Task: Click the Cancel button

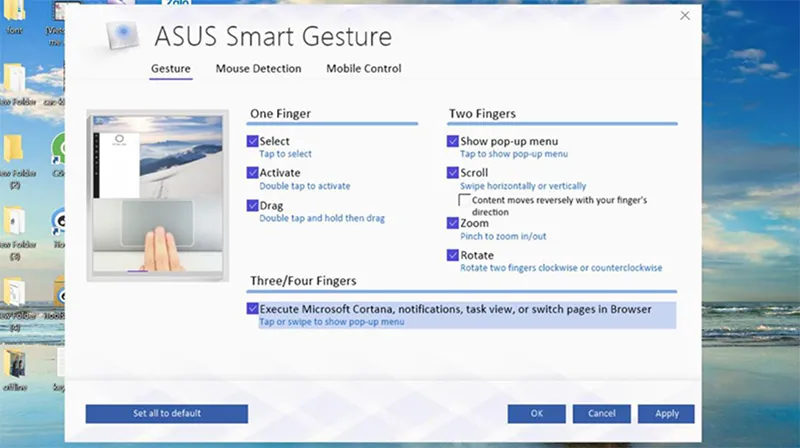Action: coord(602,414)
